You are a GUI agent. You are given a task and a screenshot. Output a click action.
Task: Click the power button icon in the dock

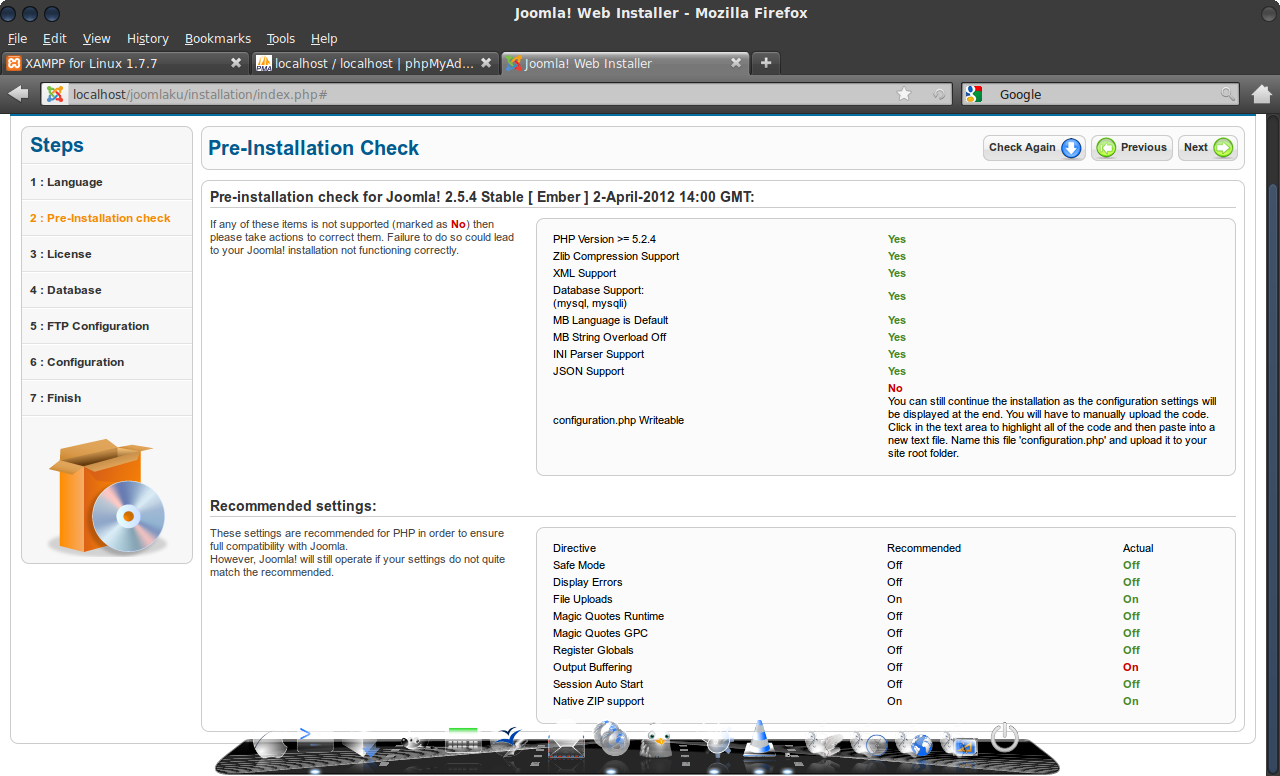tap(1004, 738)
